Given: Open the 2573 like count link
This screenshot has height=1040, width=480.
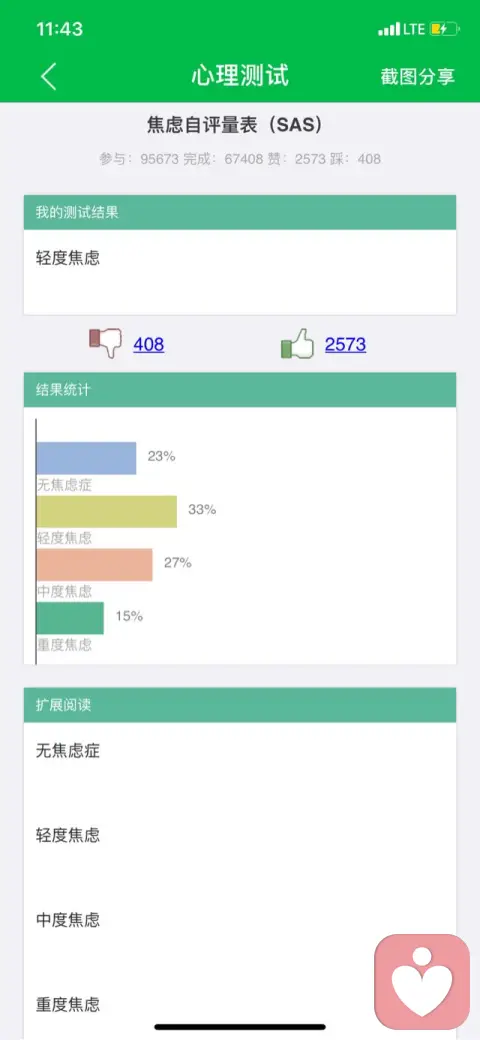Looking at the screenshot, I should click(x=345, y=344).
